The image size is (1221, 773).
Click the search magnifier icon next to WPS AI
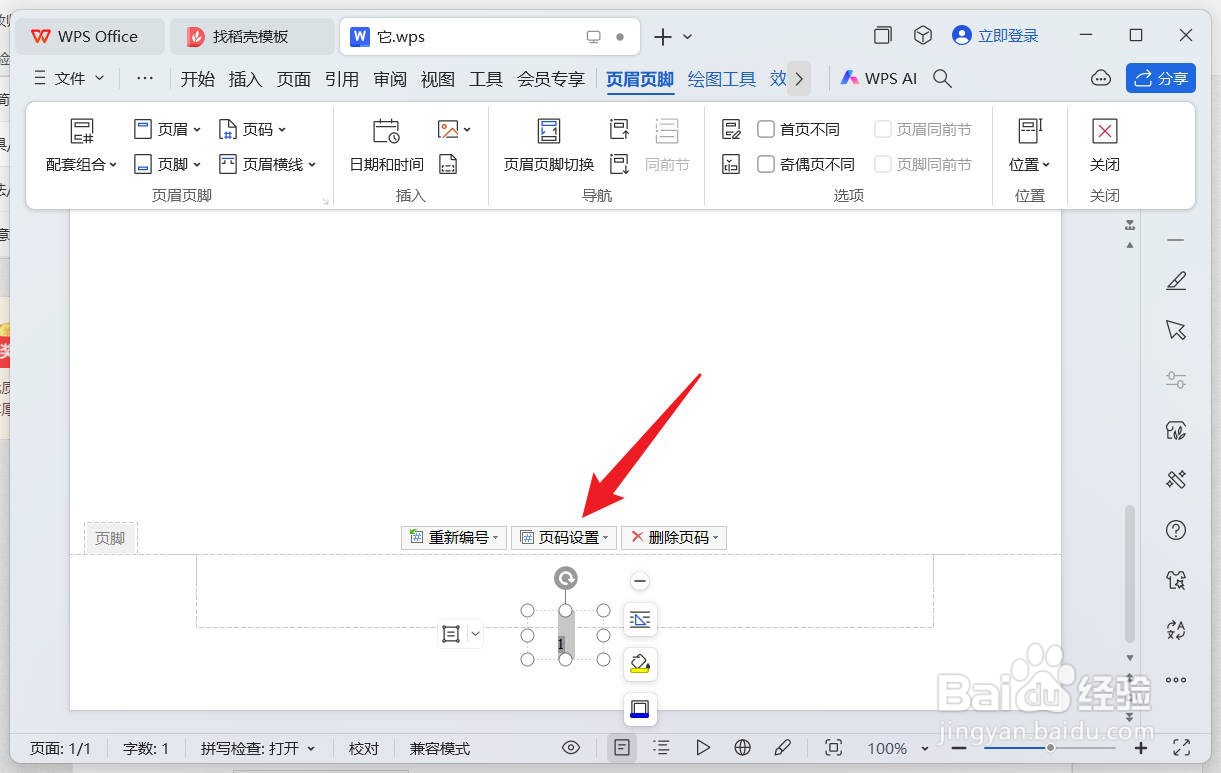[x=941, y=78]
